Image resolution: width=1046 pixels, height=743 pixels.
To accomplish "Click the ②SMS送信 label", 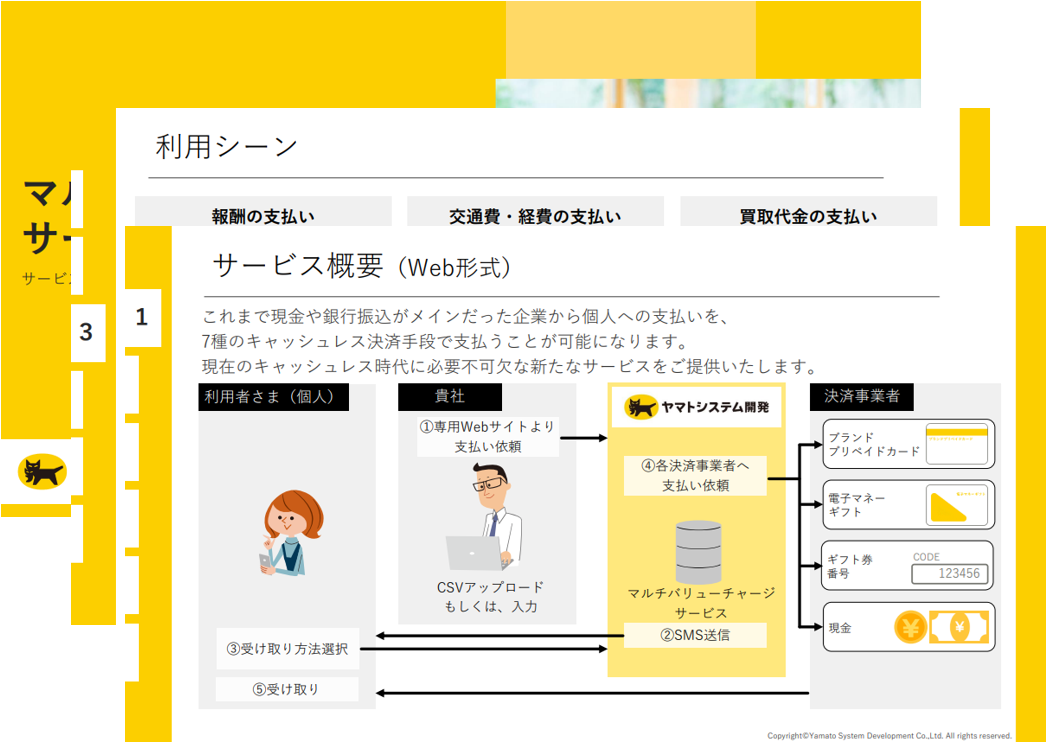I will pyautogui.click(x=696, y=635).
